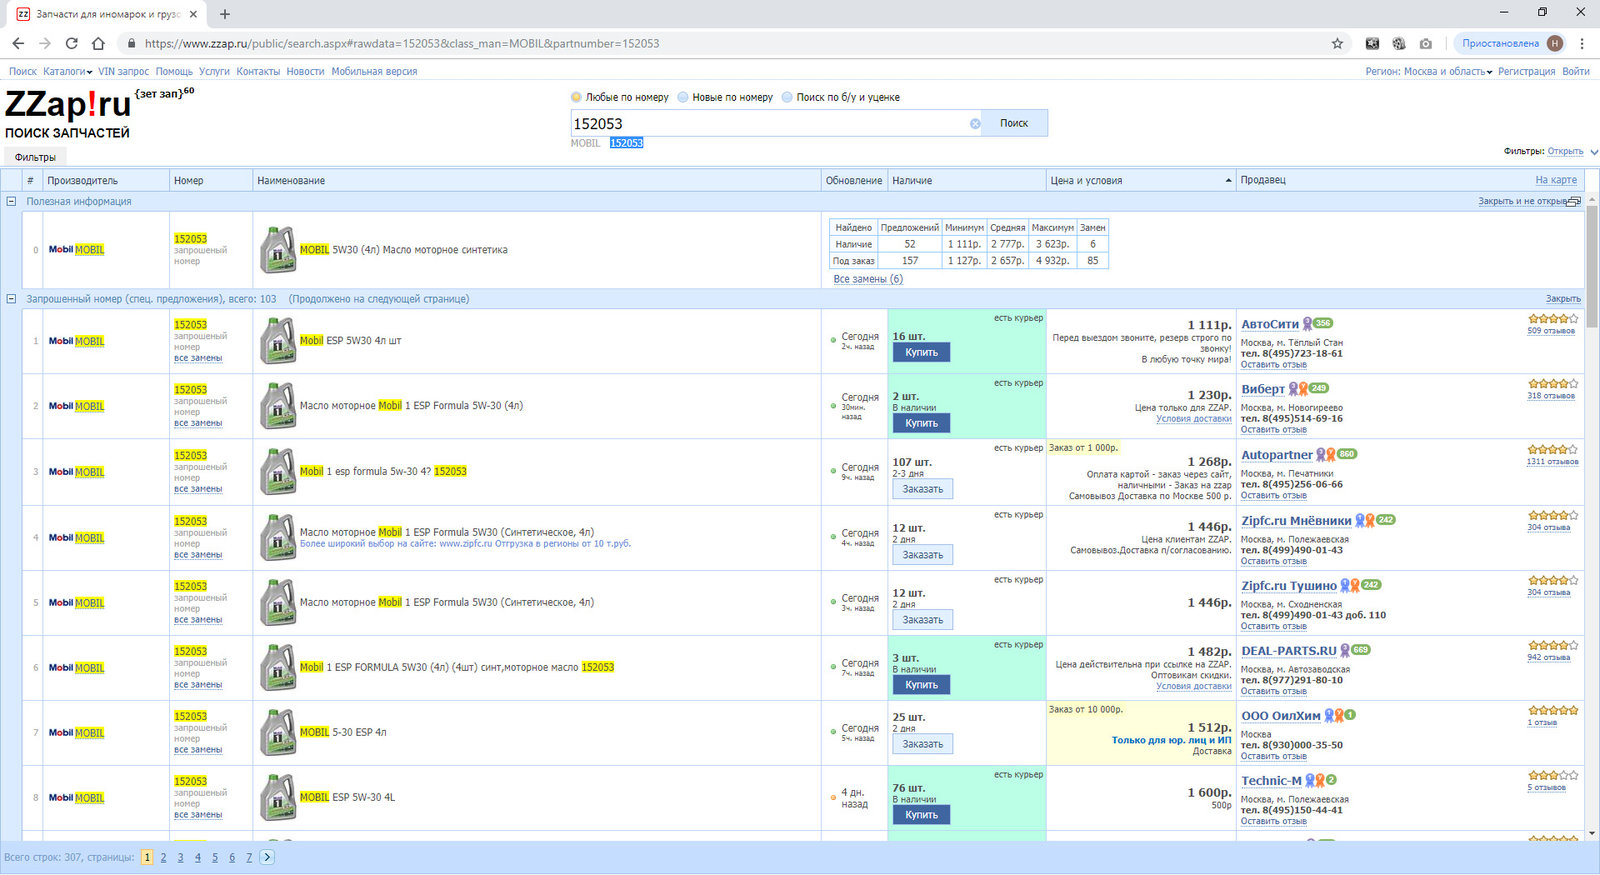Click Закрыть link for requested number section
Viewport: 1600px width, 875px height.
(1563, 299)
